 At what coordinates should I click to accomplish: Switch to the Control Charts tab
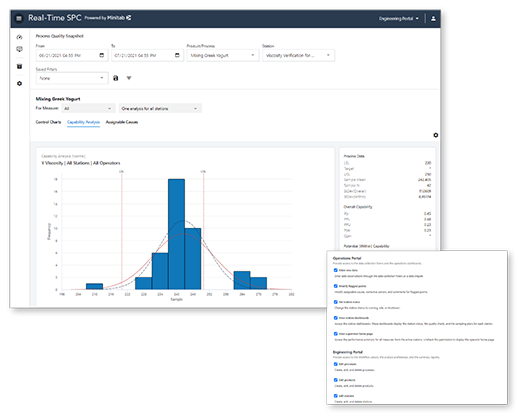[x=48, y=122]
